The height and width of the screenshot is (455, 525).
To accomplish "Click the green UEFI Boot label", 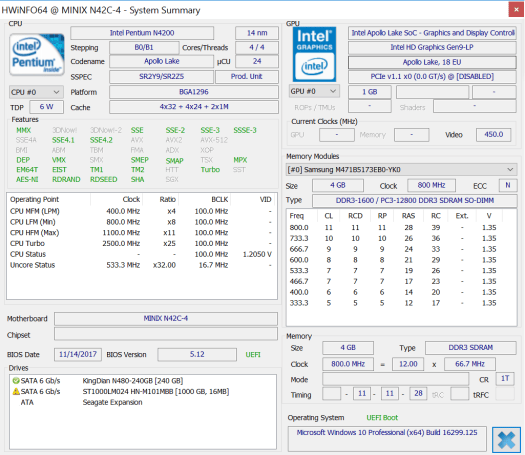I will tap(382, 418).
